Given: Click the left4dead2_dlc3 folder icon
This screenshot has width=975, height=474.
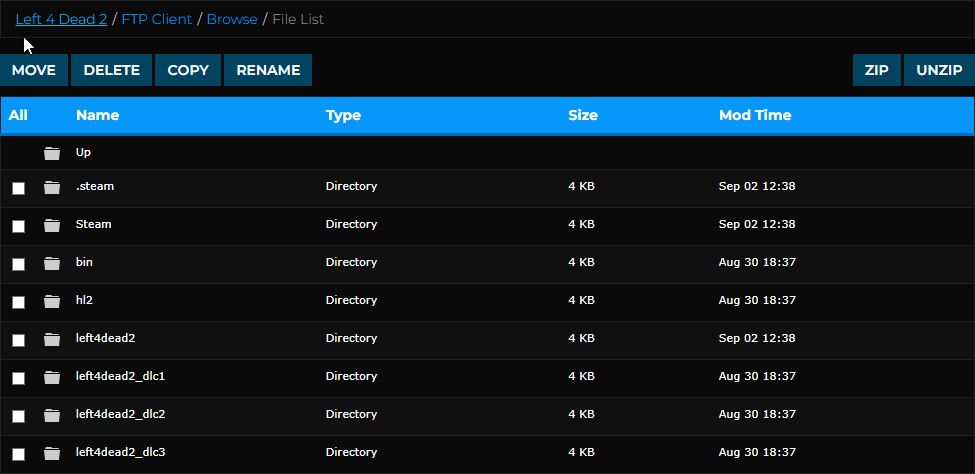Looking at the screenshot, I should 52,453.
